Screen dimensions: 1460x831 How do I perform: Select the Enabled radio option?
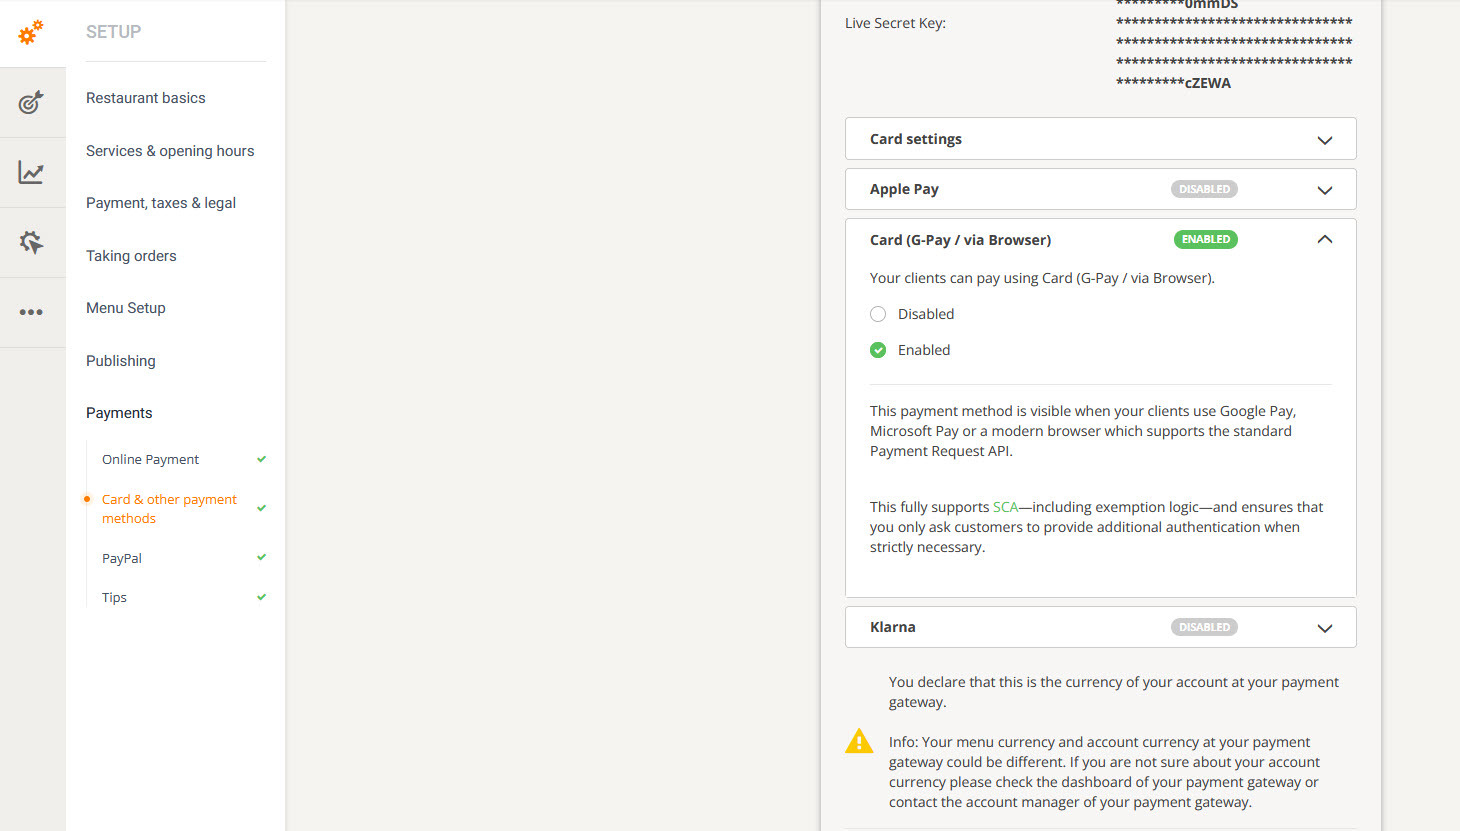pyautogui.click(x=878, y=350)
